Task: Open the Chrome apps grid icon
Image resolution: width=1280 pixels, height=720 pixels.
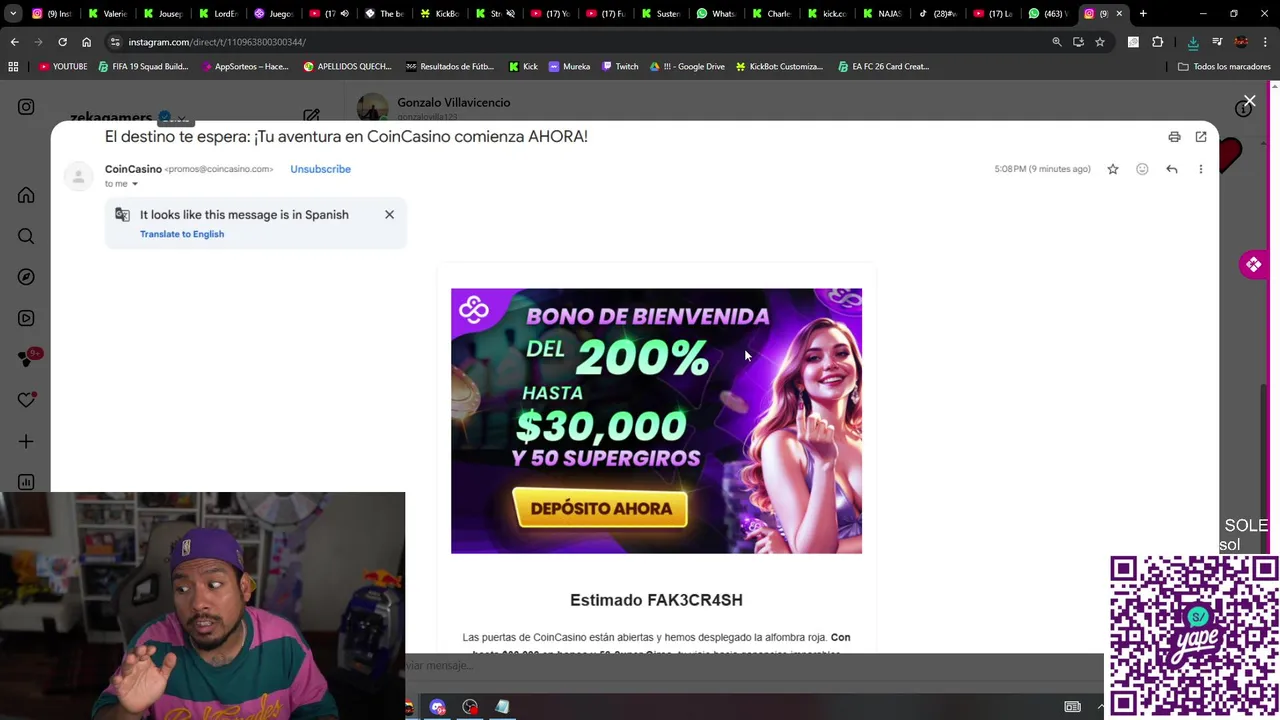Action: (13, 67)
